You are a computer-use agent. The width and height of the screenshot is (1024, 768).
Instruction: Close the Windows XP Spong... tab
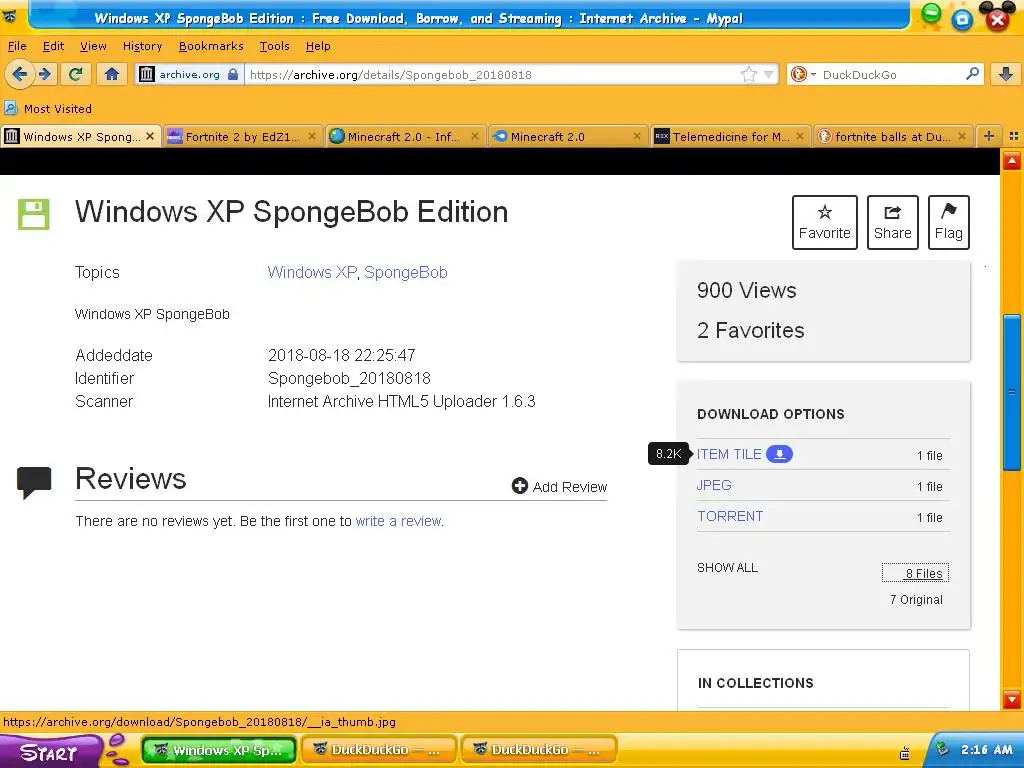click(150, 136)
